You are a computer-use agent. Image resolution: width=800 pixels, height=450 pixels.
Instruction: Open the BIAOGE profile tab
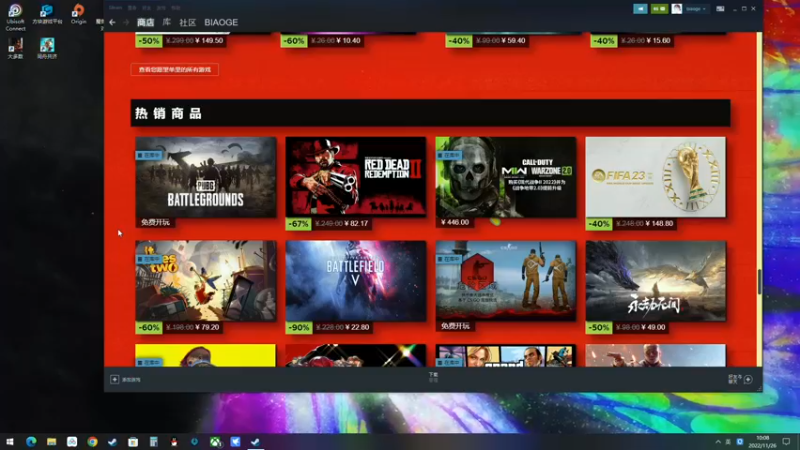(x=221, y=22)
